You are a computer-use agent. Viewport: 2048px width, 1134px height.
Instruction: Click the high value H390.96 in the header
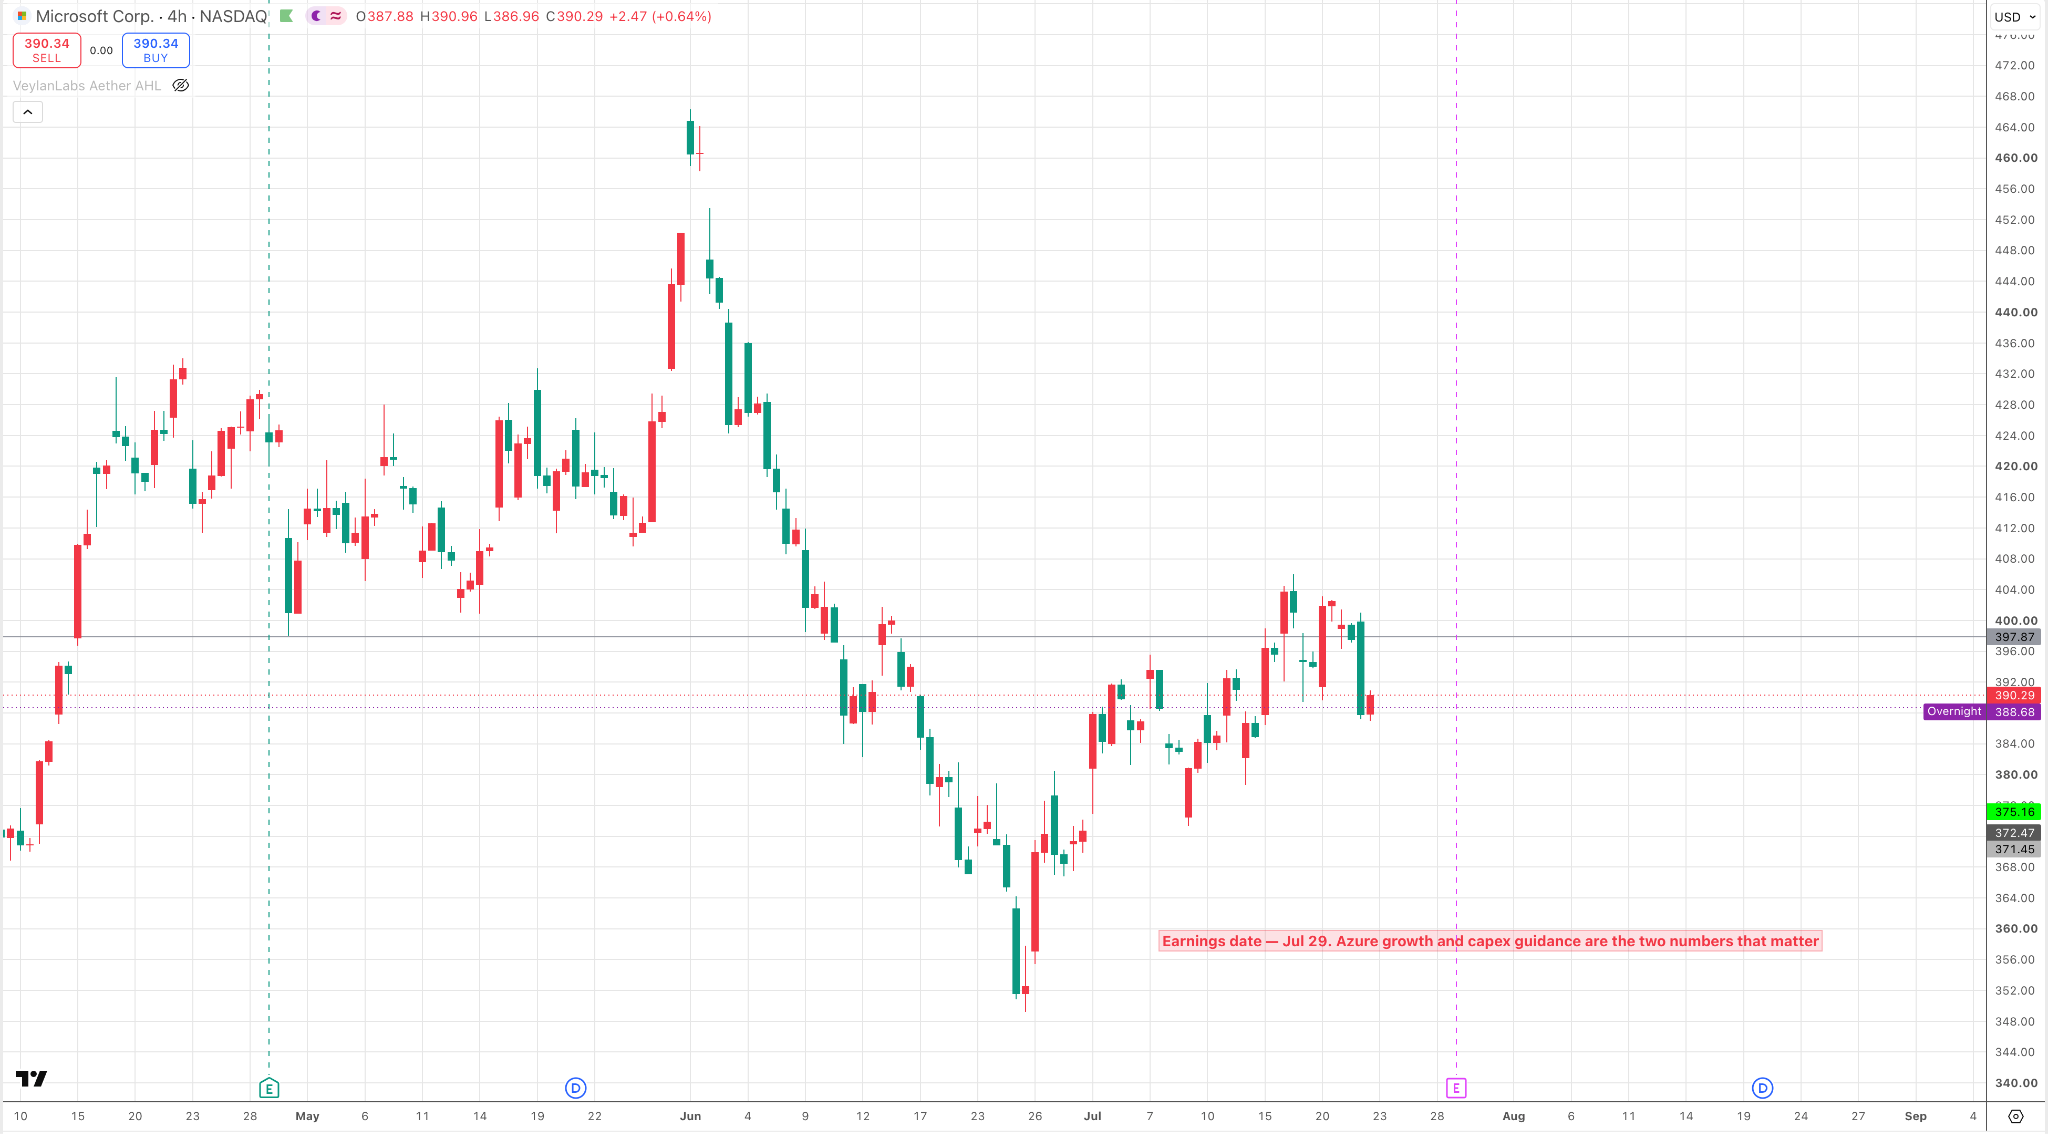tap(448, 16)
